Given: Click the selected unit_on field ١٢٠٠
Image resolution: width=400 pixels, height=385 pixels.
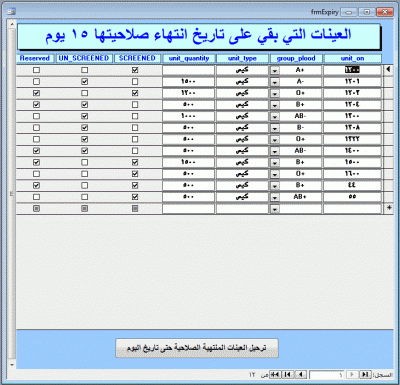Looking at the screenshot, I should pos(352,70).
